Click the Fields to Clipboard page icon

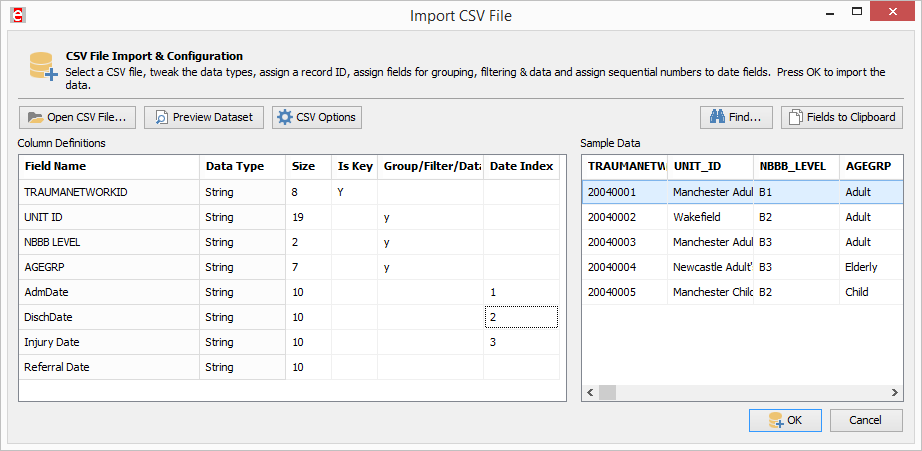pos(796,117)
